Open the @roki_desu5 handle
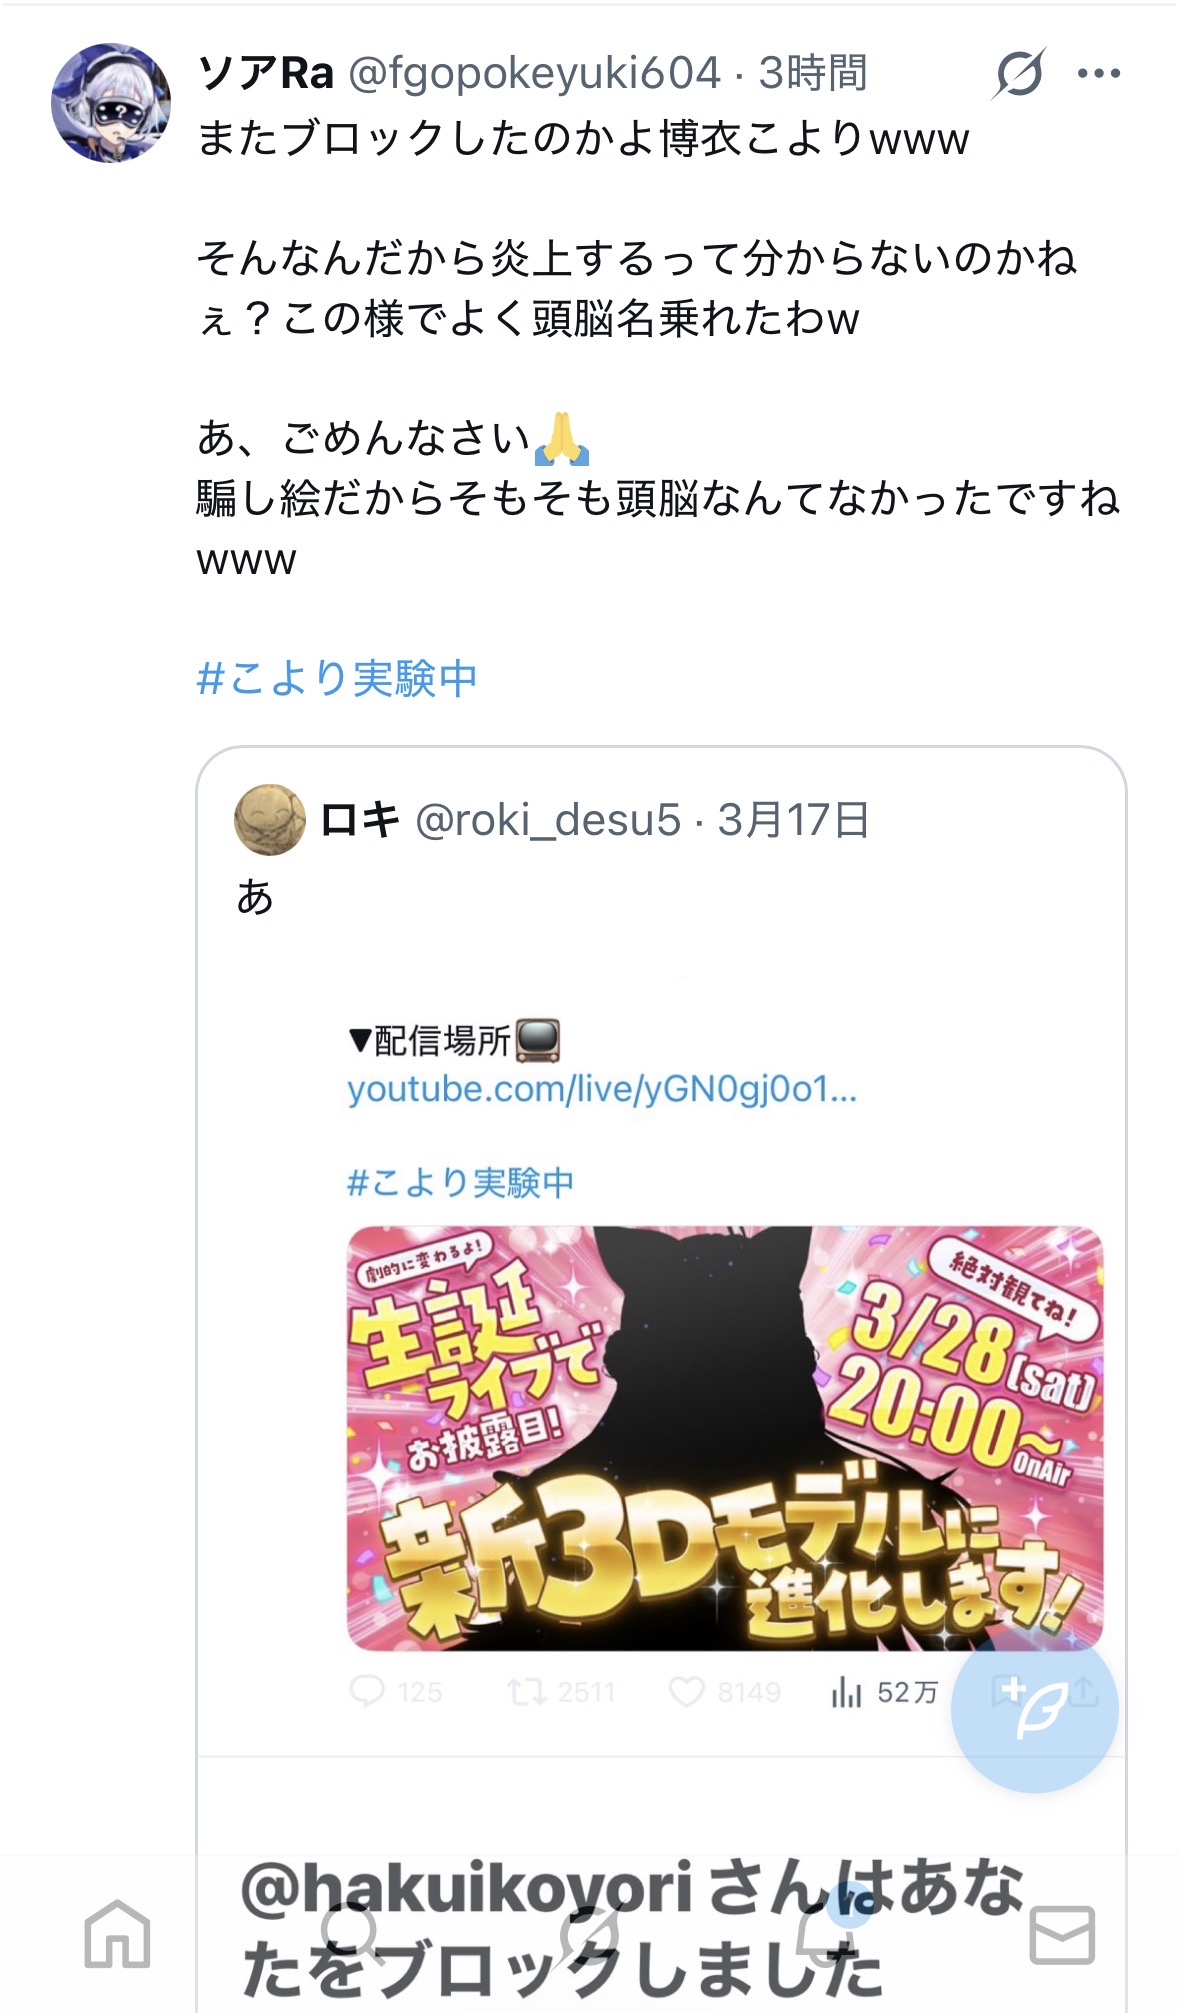 [548, 820]
